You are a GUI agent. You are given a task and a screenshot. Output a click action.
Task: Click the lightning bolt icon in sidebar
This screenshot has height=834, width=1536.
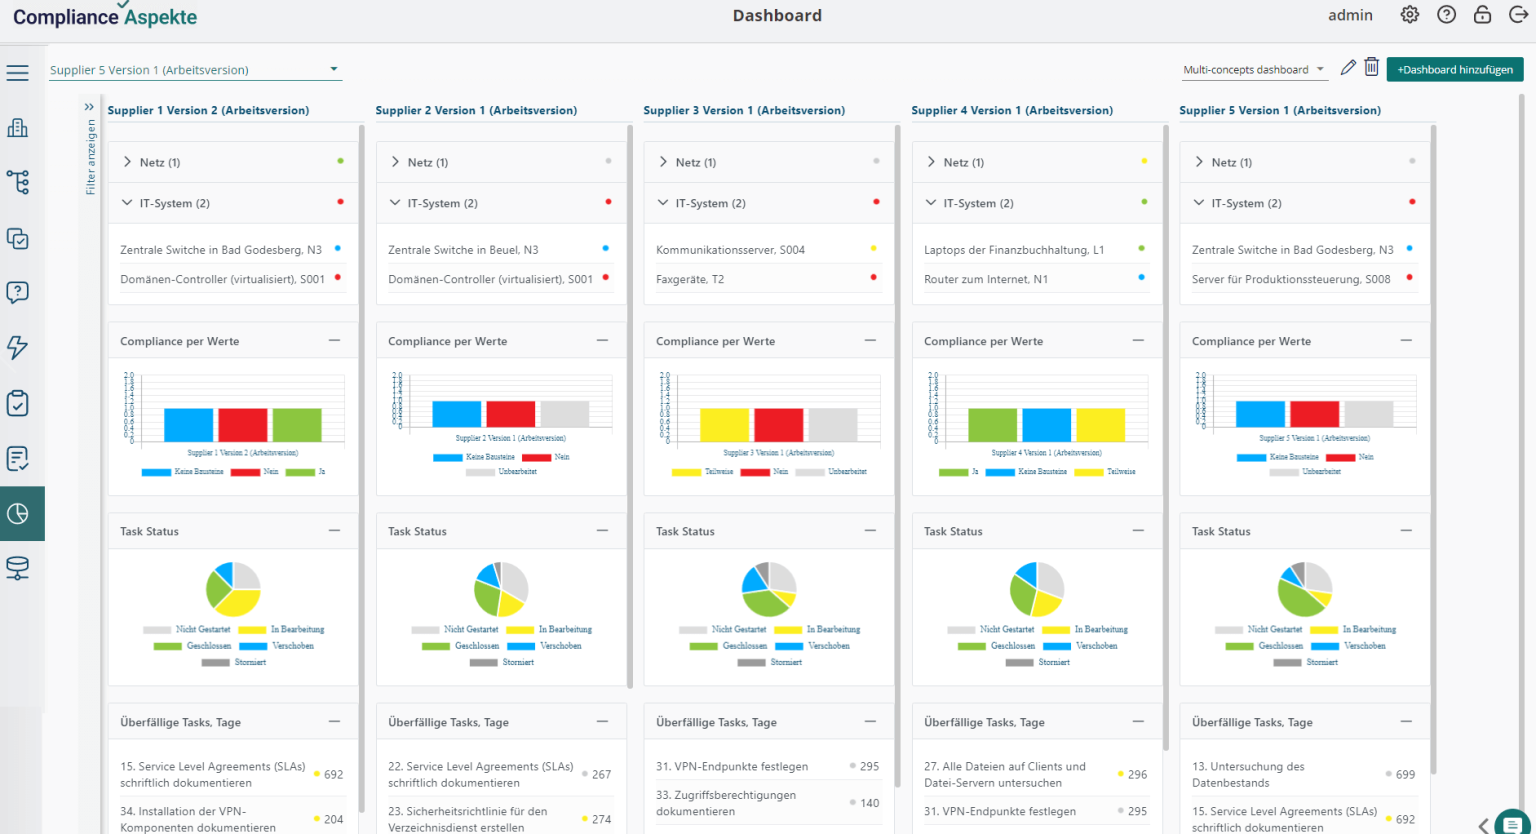[21, 347]
